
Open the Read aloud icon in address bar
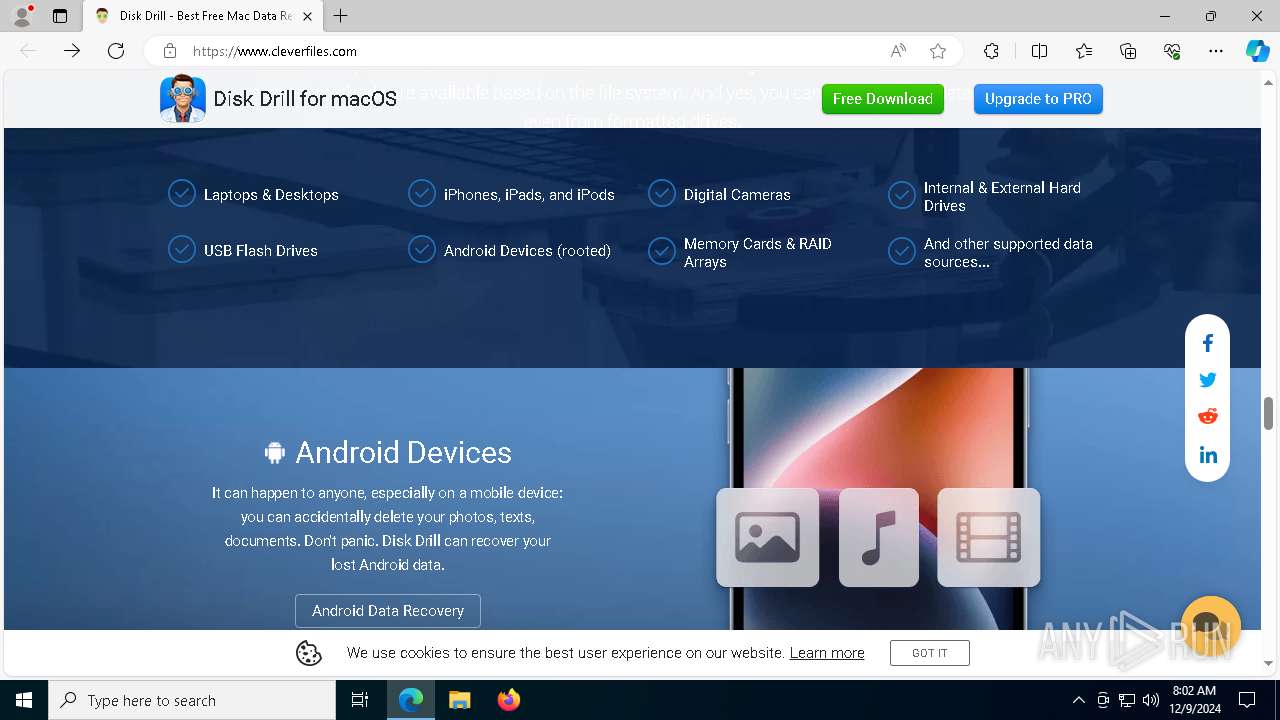coord(898,51)
